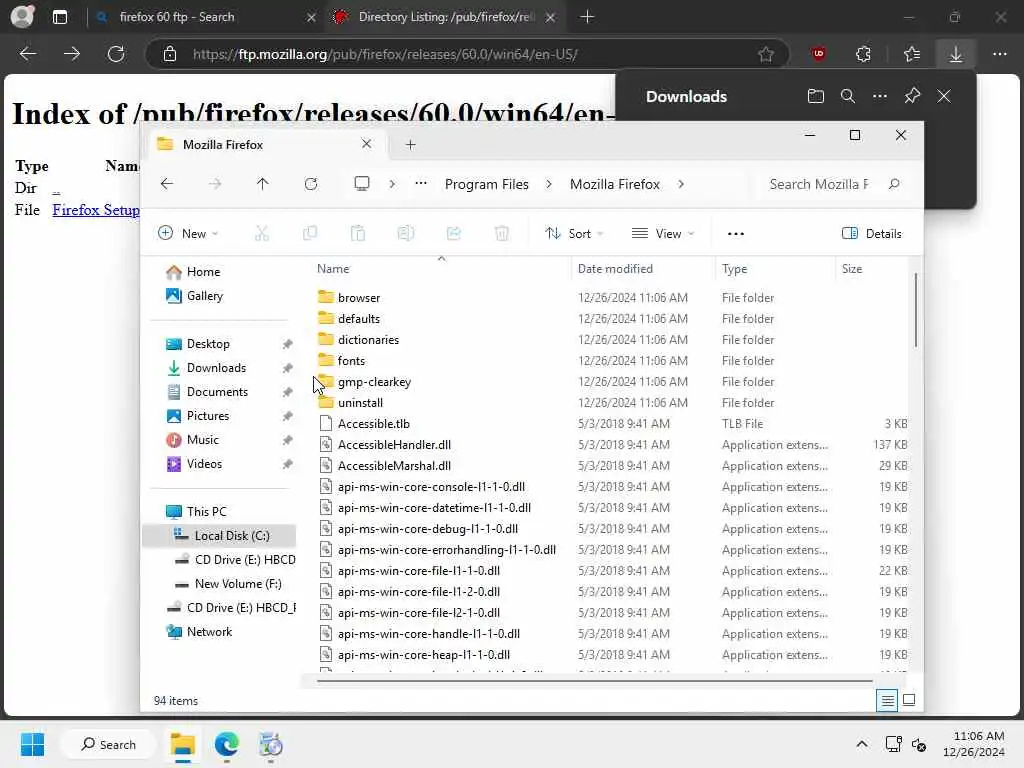
Task: Click the vertical scrollbar in file list
Action: [916, 310]
